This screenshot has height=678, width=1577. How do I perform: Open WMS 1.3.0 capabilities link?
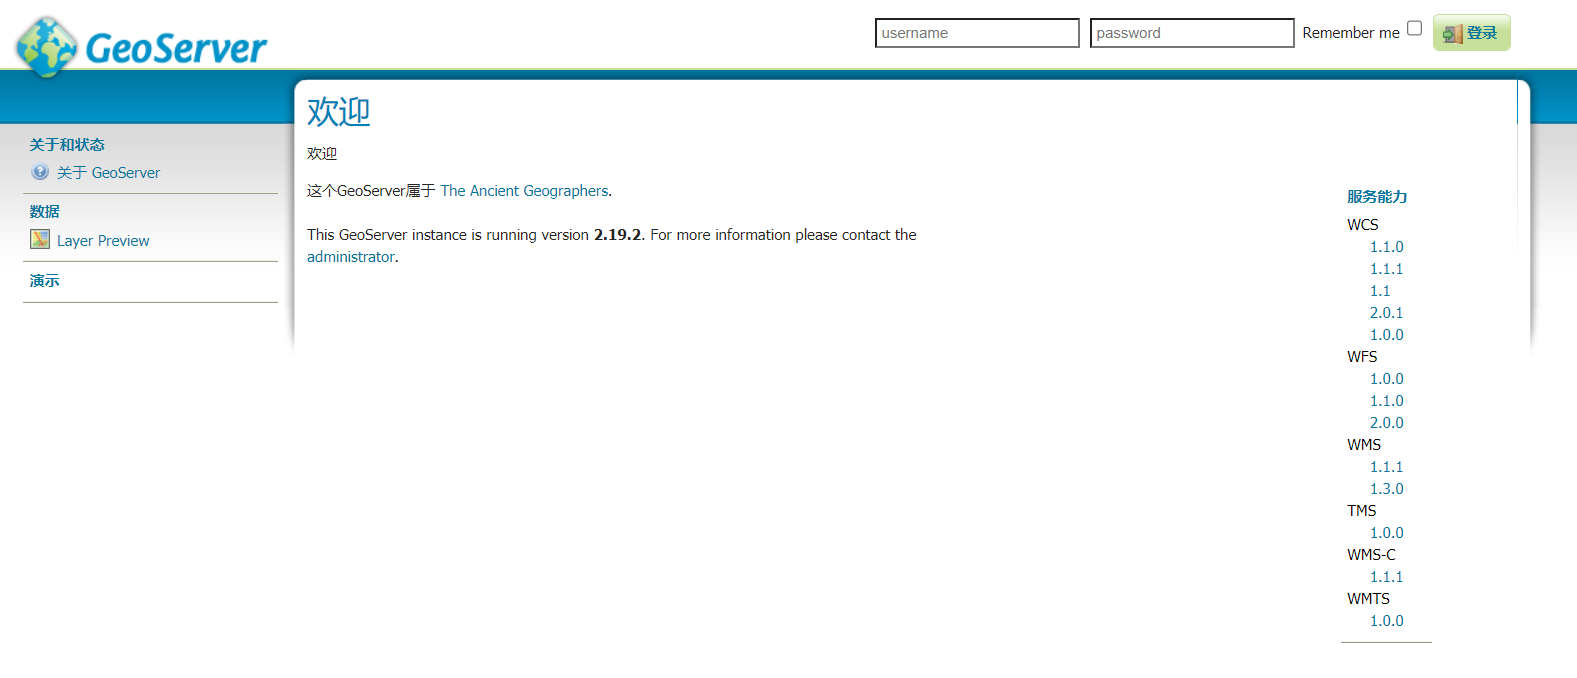(x=1386, y=489)
